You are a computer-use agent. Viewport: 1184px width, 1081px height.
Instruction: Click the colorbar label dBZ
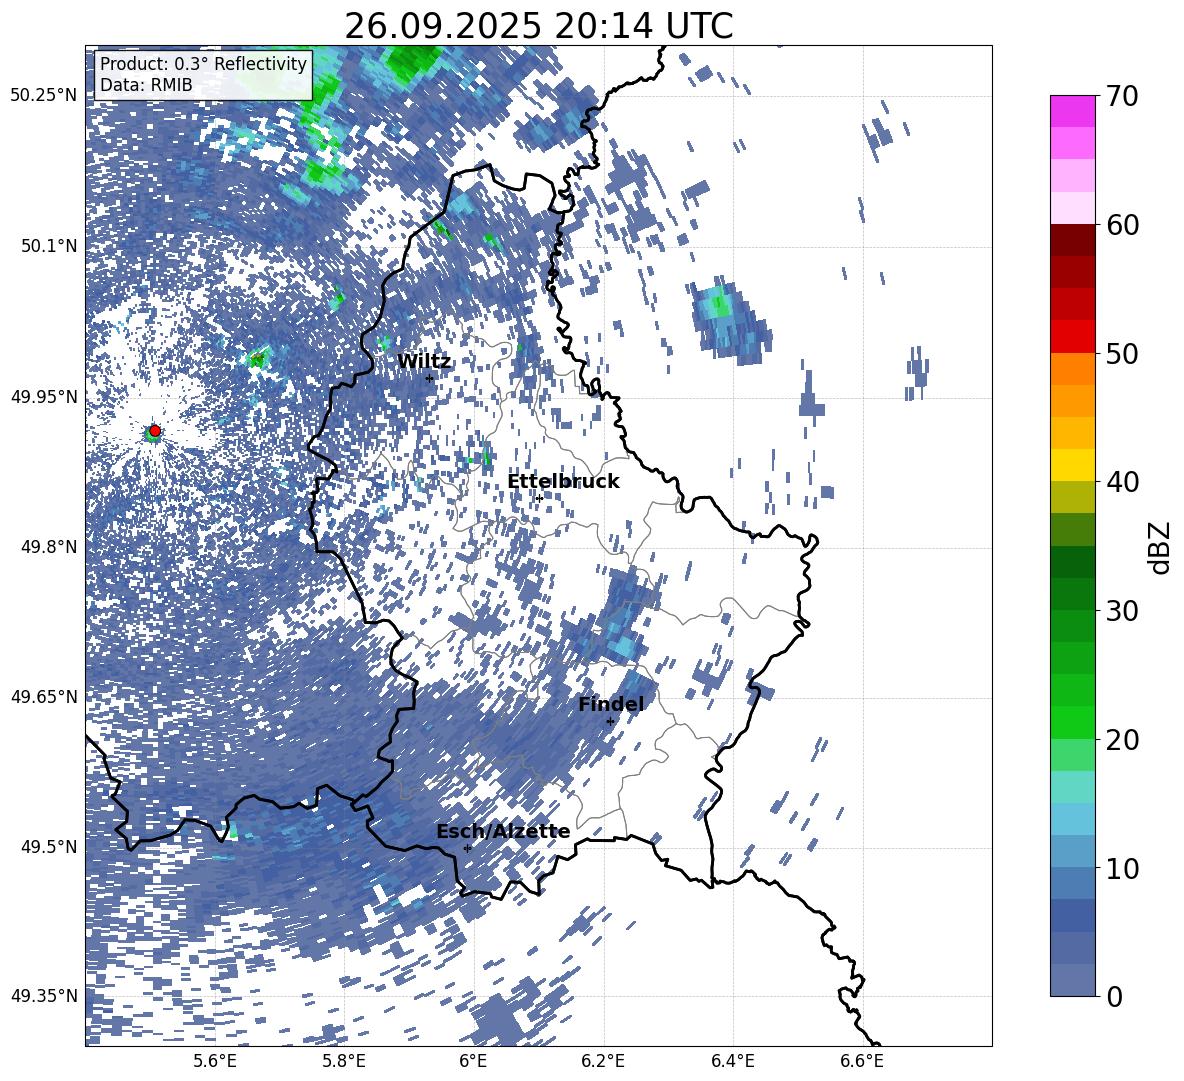tap(1160, 547)
